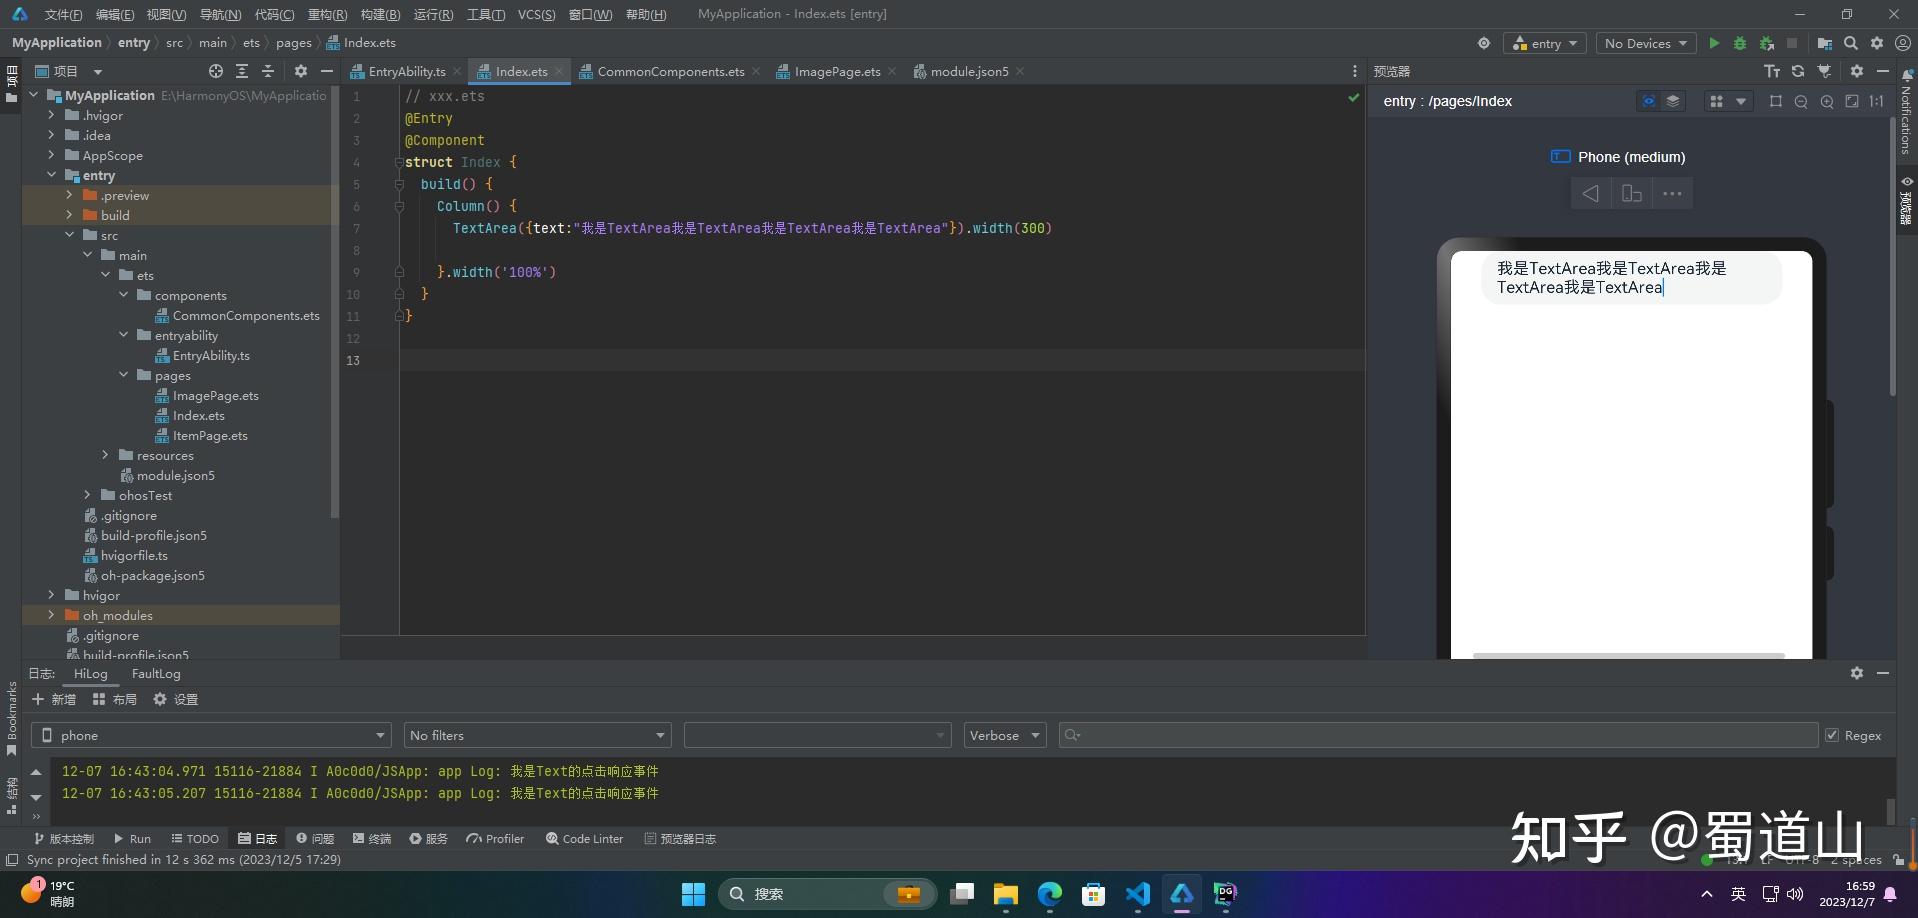Open log panel settings gear at right
Viewport: 1918px width, 918px height.
point(1857,673)
